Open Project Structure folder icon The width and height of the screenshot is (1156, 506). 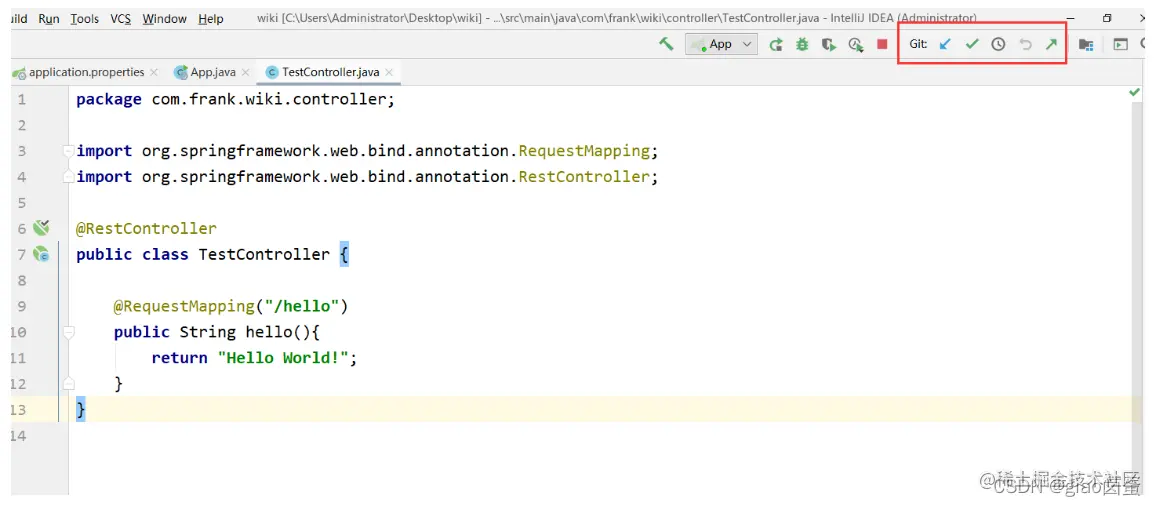(1086, 45)
